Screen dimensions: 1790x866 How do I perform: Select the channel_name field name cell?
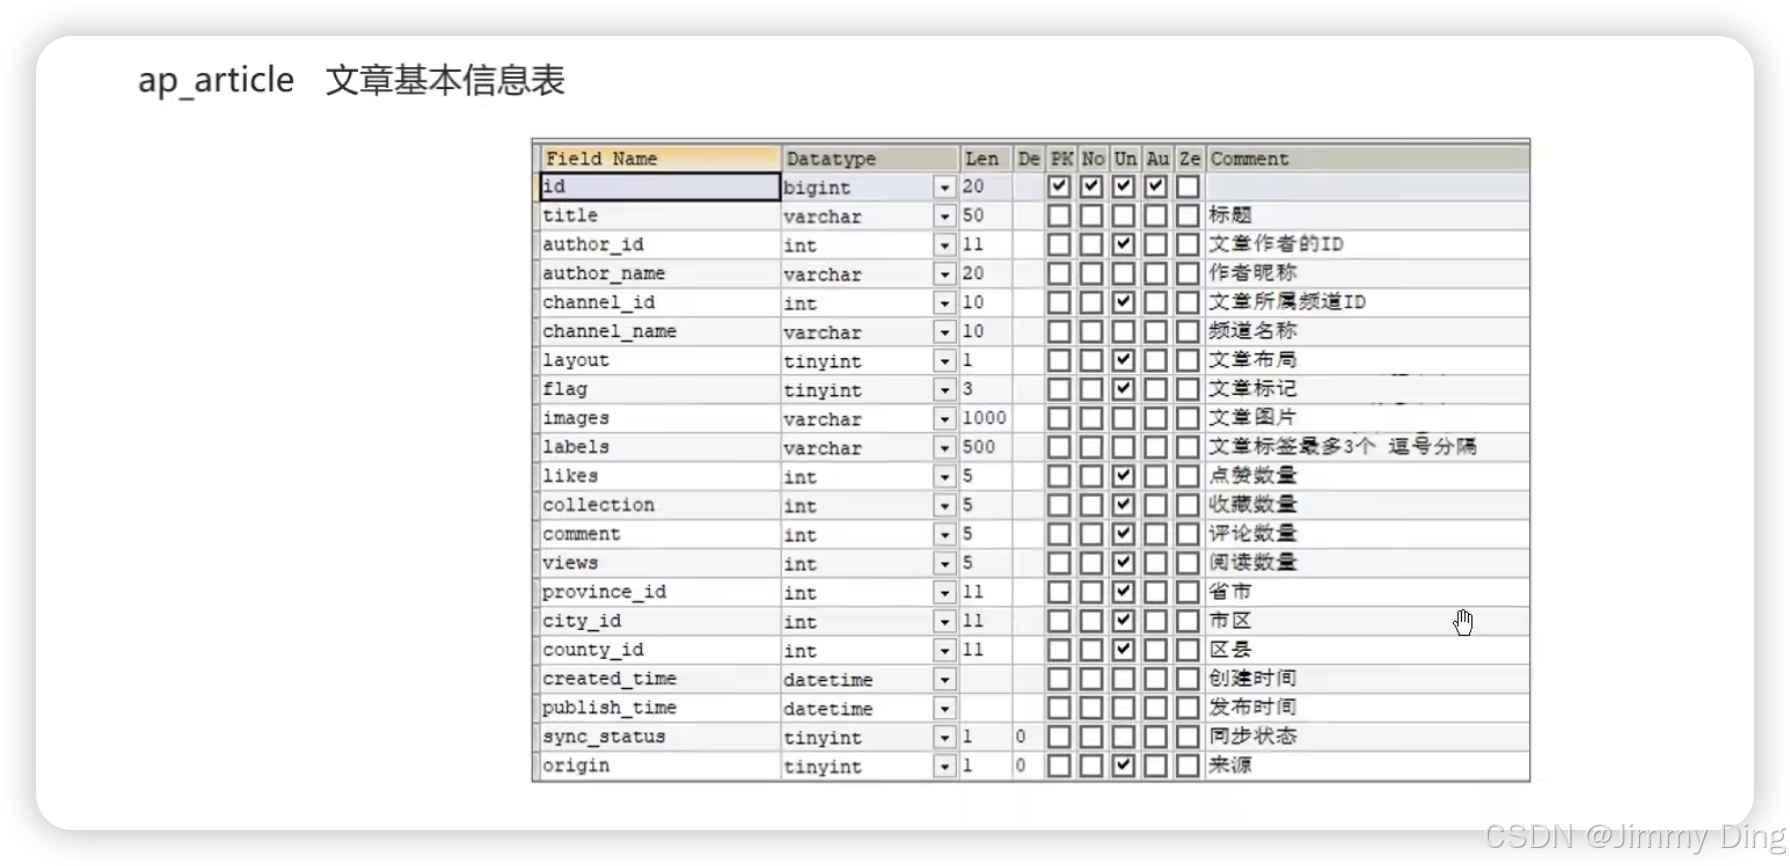tap(660, 331)
